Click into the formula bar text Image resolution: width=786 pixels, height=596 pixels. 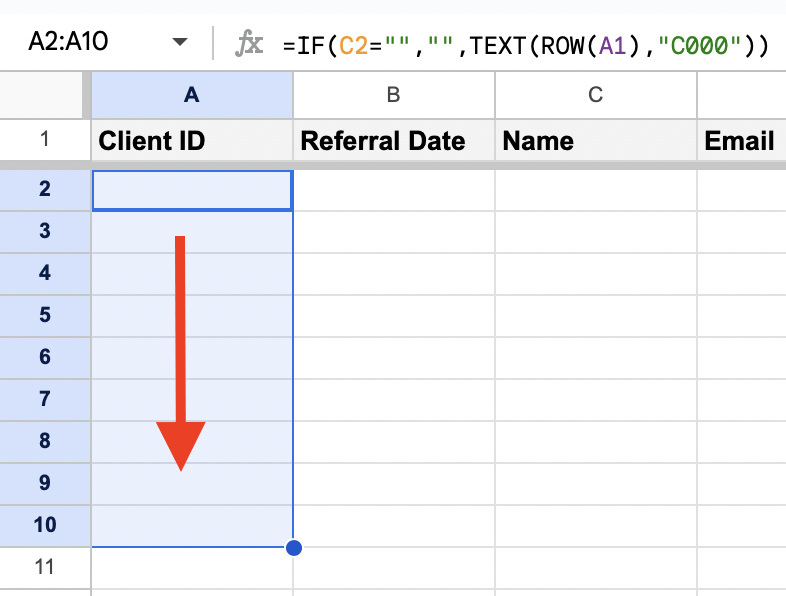click(525, 46)
